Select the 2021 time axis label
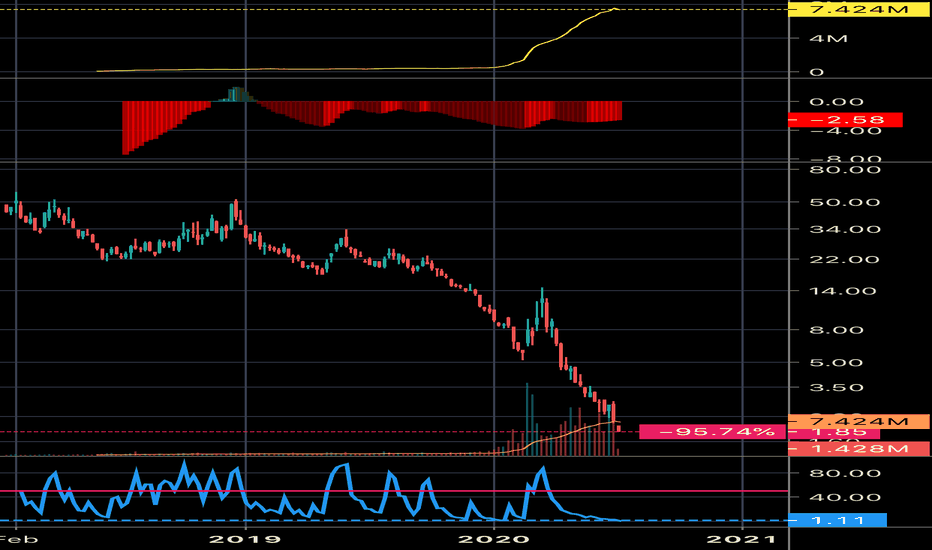932x550 pixels. click(741, 539)
